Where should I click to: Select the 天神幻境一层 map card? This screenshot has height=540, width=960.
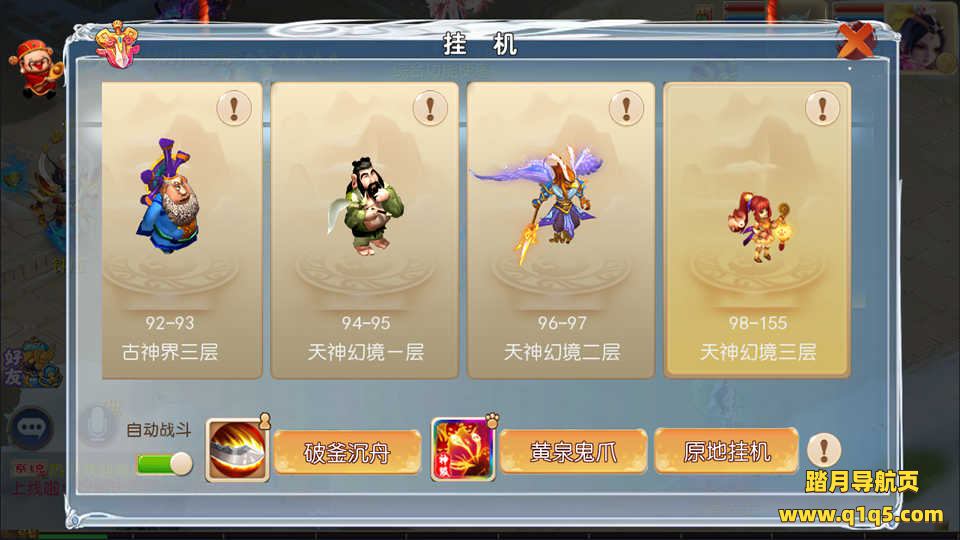[365, 230]
